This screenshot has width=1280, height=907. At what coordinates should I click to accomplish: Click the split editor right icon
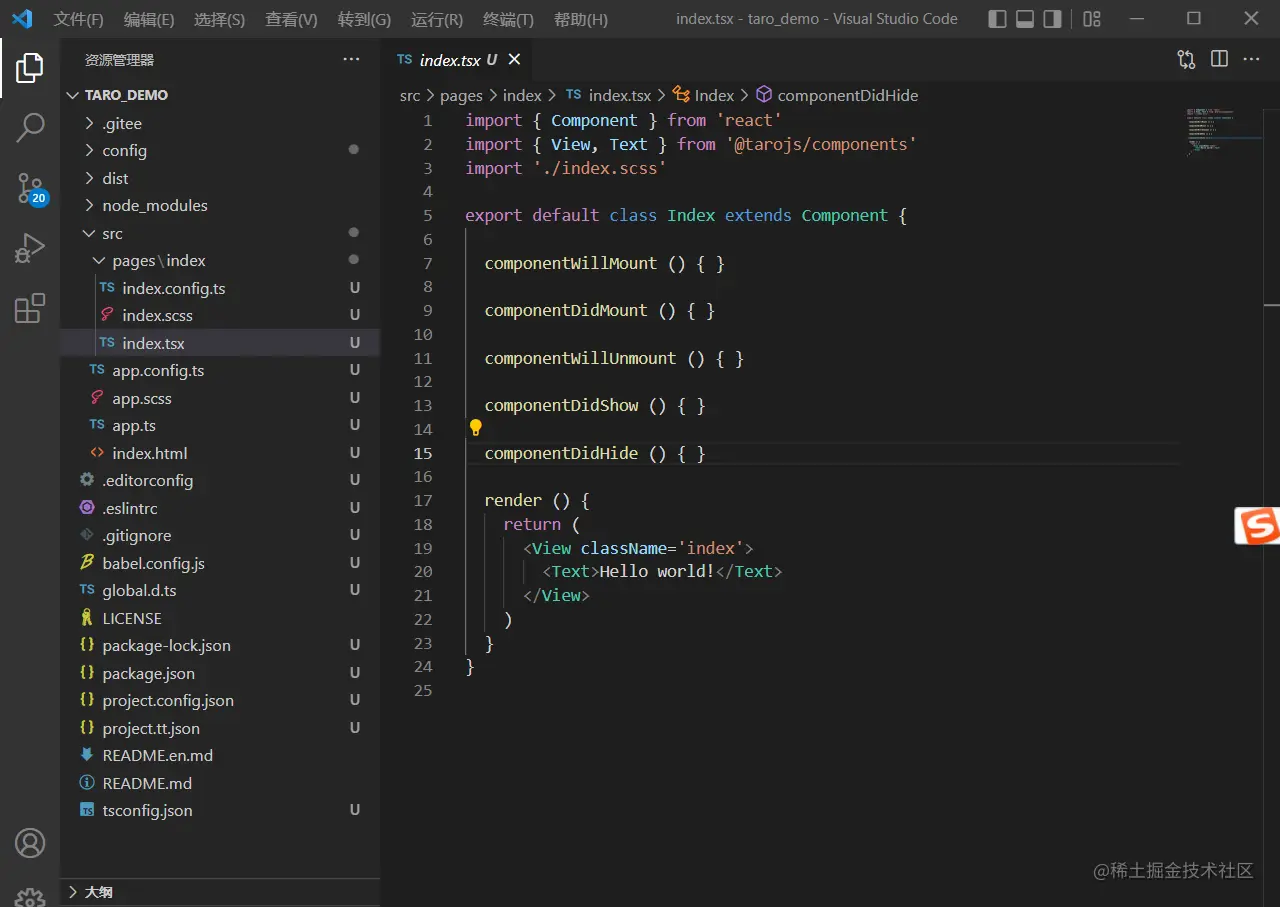(1219, 60)
